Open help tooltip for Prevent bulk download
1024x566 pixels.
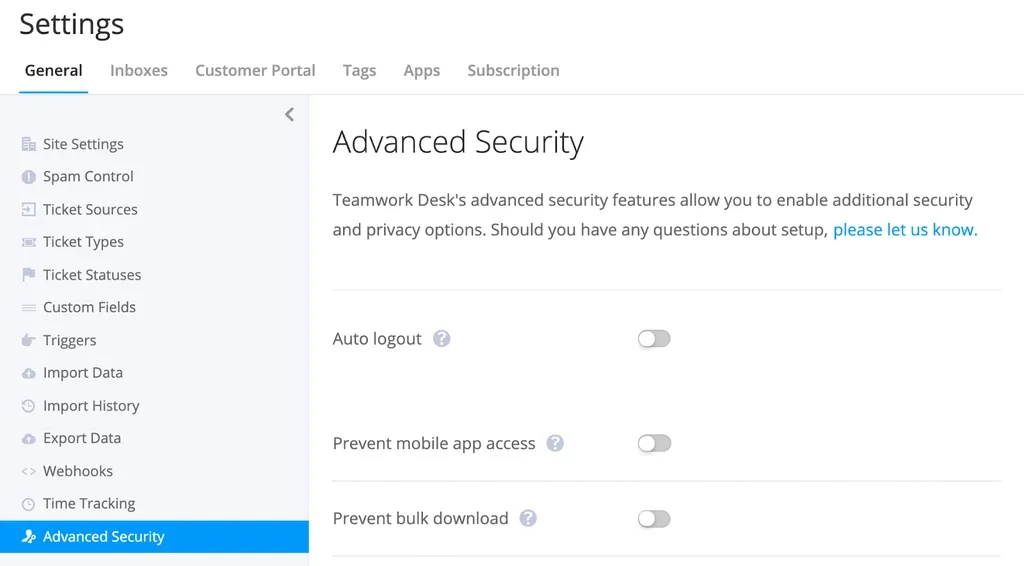528,518
